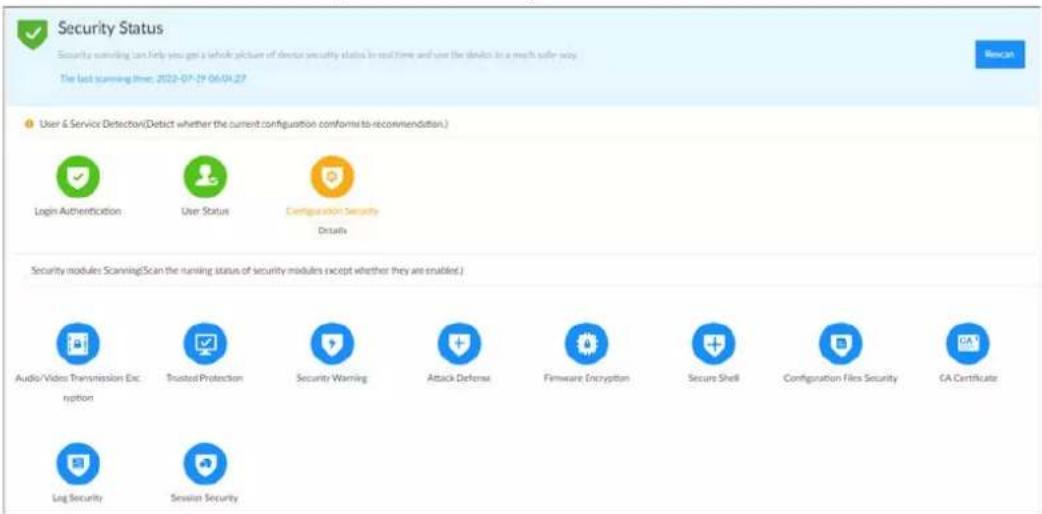Open the Configuration Files Security icon
Image resolution: width=1042 pixels, height=514 pixels.
coord(841,343)
